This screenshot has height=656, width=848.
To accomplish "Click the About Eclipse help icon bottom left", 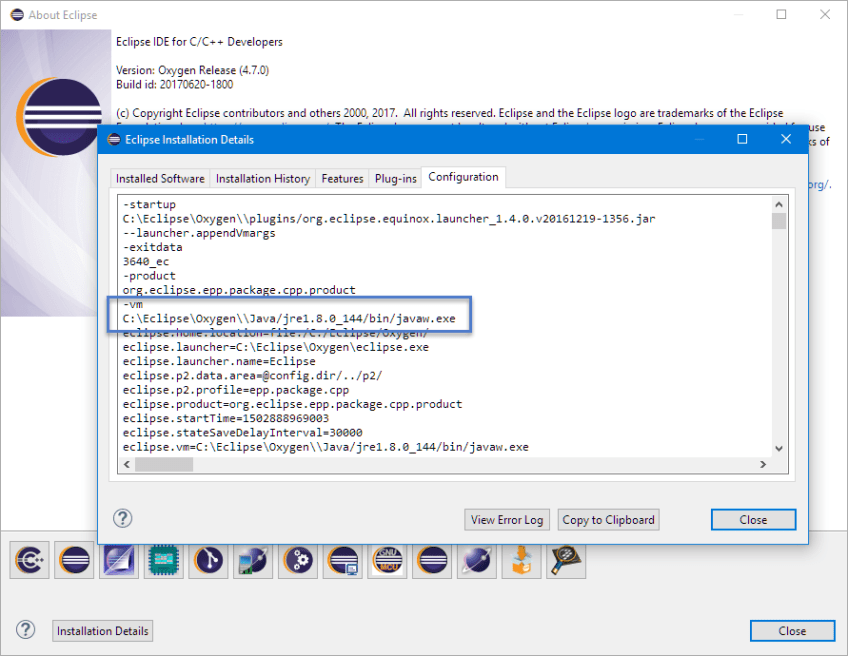I will tap(25, 630).
